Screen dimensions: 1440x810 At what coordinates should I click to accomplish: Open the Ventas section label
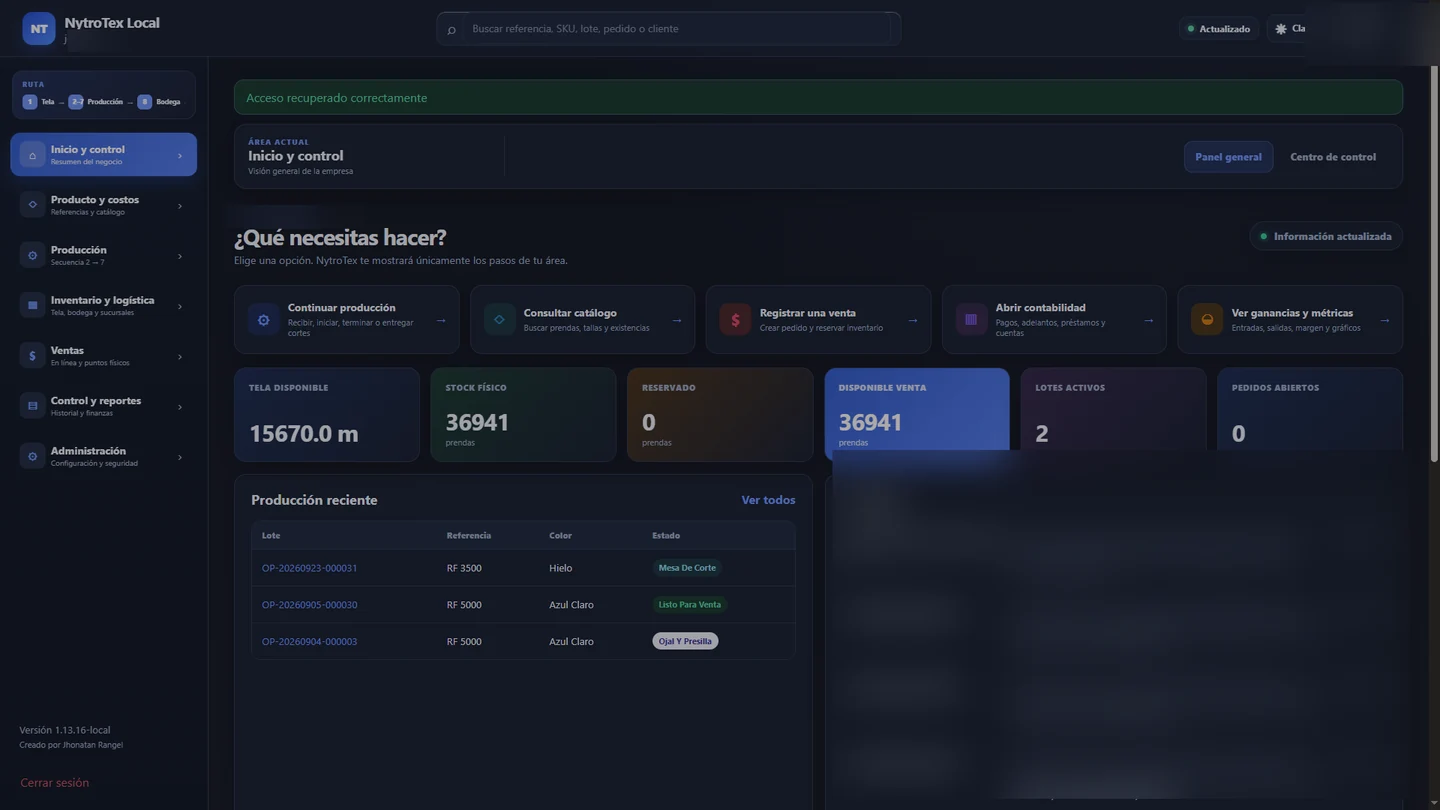click(x=67, y=351)
